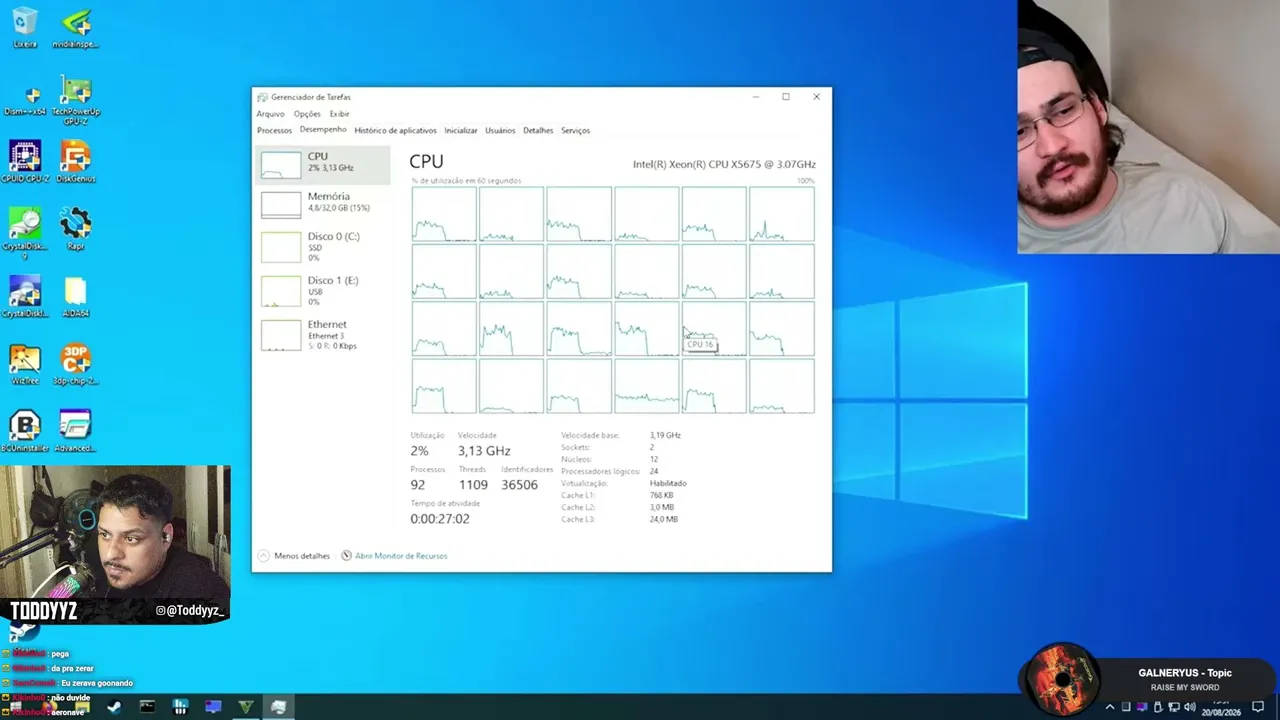Screen dimensions: 1280x720
Task: Click the USB safely remove tray icon
Action: click(x=1159, y=707)
